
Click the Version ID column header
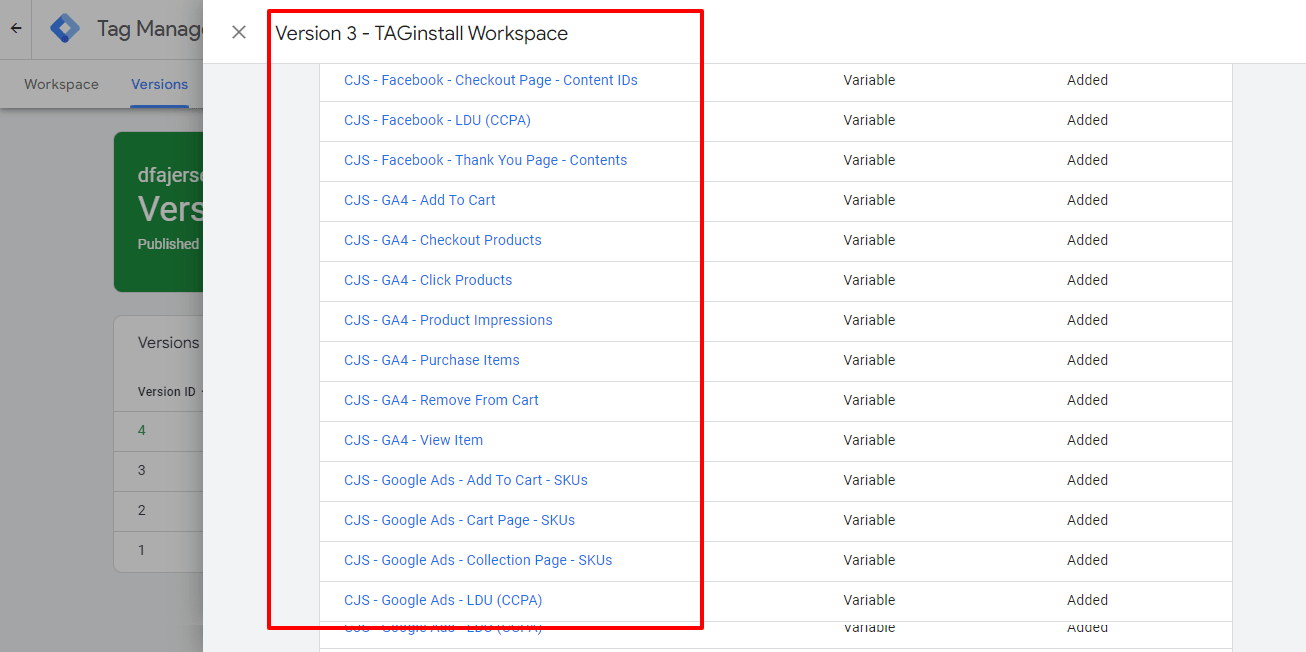[x=166, y=392]
